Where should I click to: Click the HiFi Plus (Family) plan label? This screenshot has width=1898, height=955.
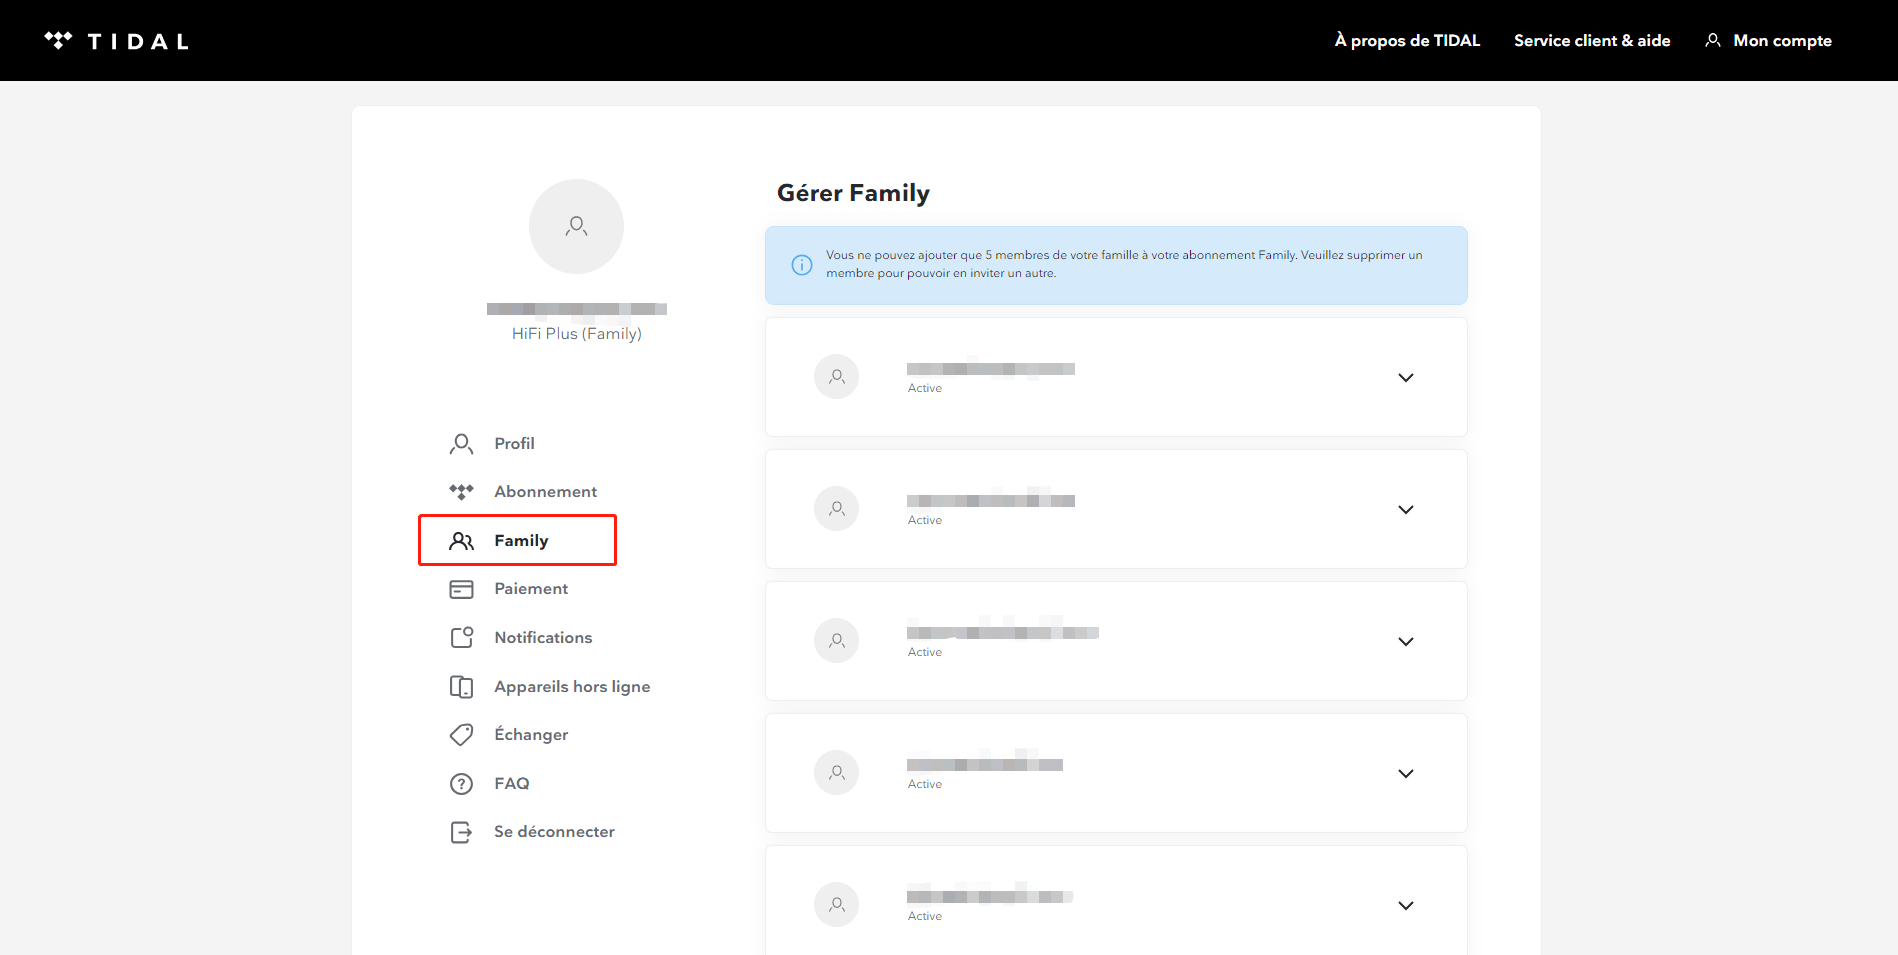click(x=577, y=334)
